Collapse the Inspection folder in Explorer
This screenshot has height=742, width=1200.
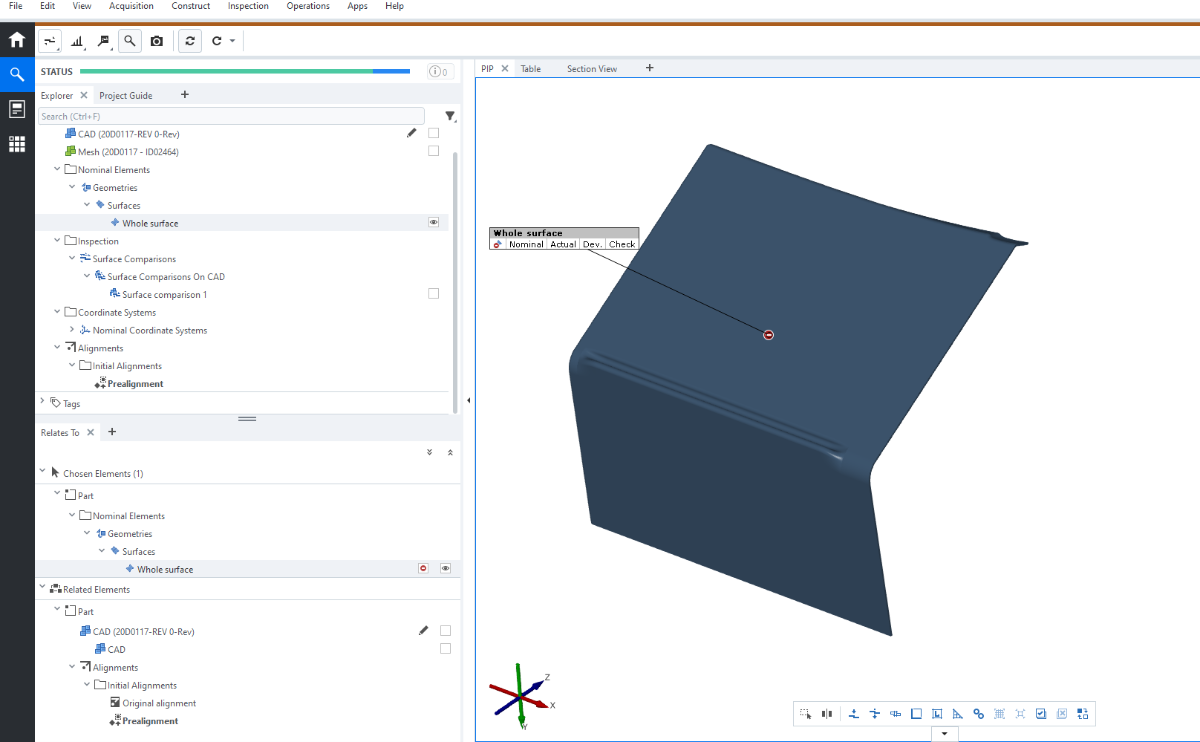click(57, 241)
